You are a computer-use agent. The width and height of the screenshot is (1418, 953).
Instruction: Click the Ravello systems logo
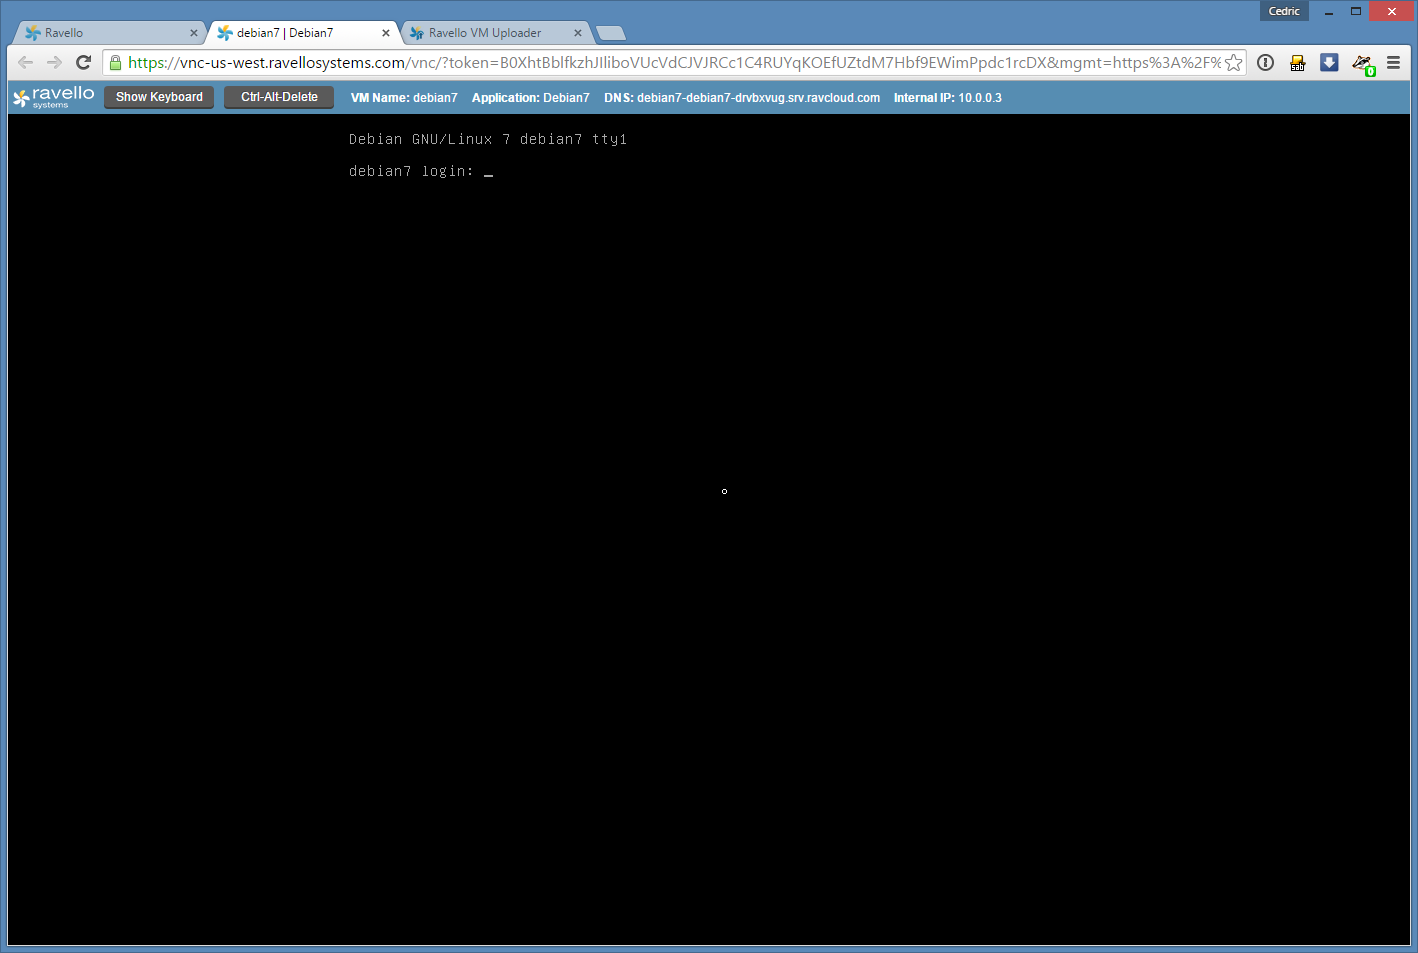point(53,97)
